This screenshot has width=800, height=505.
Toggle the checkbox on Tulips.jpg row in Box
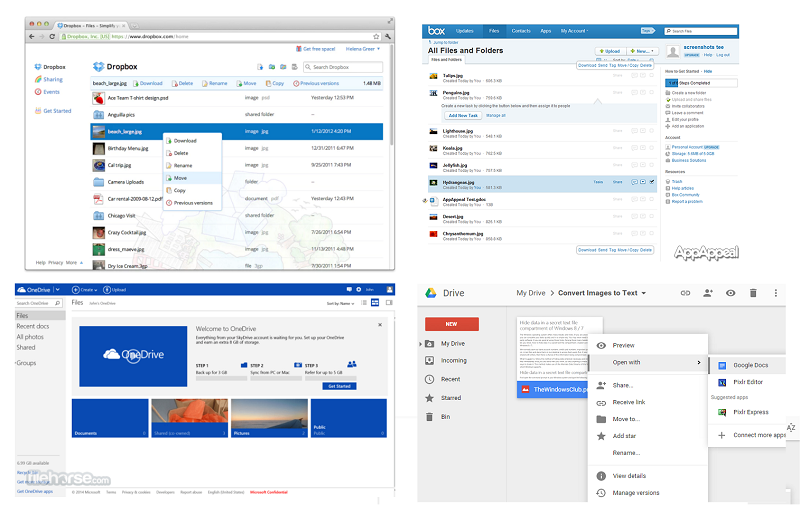pos(652,75)
